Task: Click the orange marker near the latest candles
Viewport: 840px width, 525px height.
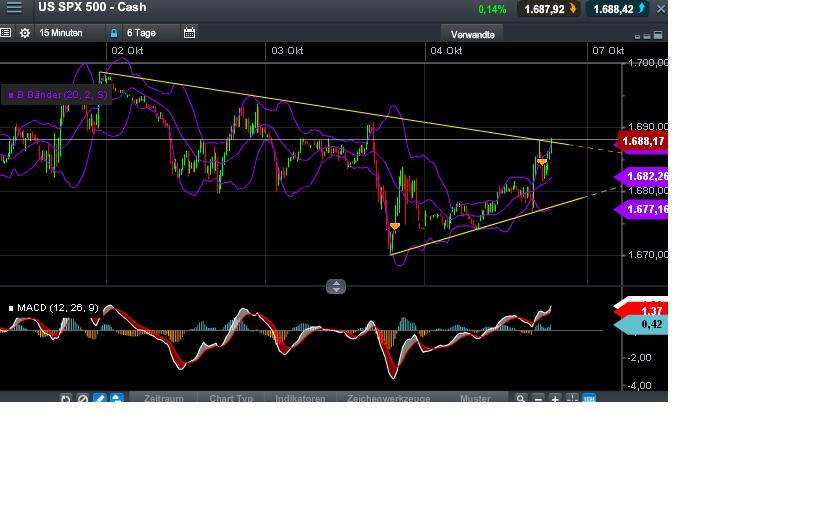Action: point(542,161)
